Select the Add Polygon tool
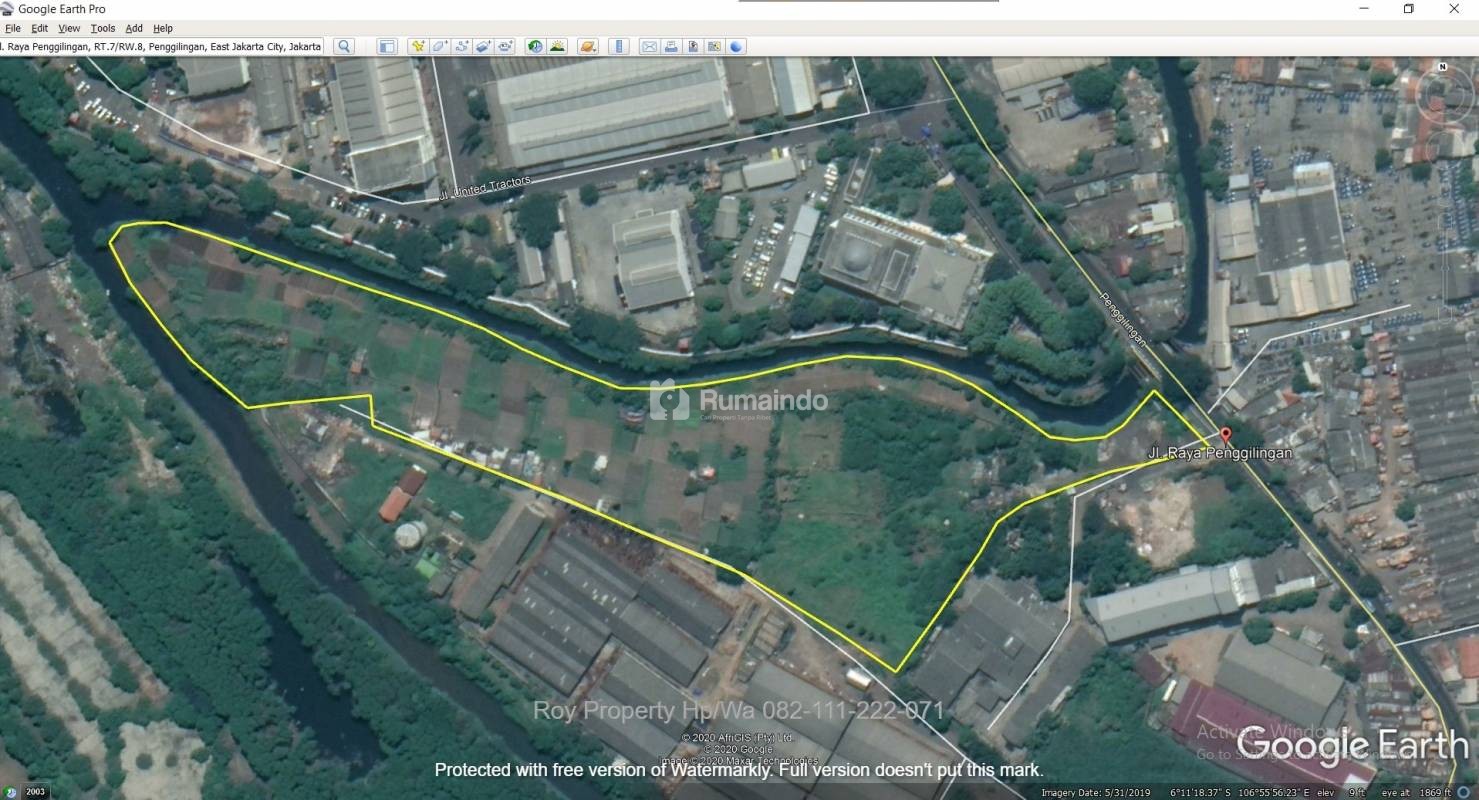Viewport: 1479px width, 800px height. tap(439, 46)
